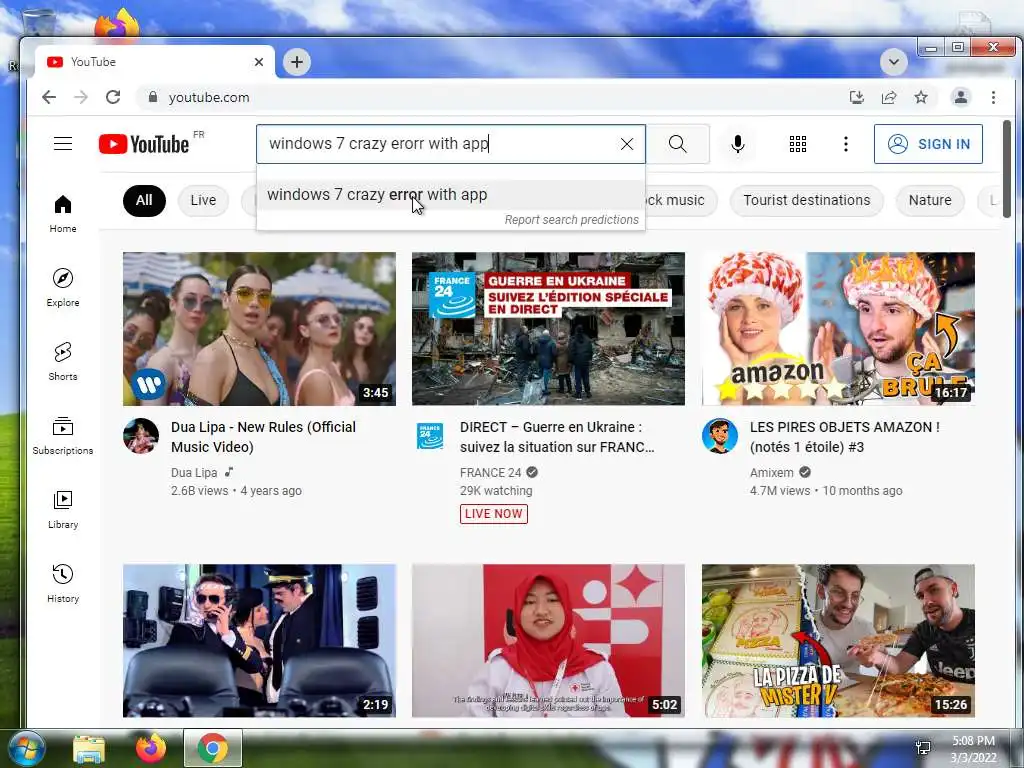Share this page via the share icon
1024x768 pixels.
[x=889, y=97]
